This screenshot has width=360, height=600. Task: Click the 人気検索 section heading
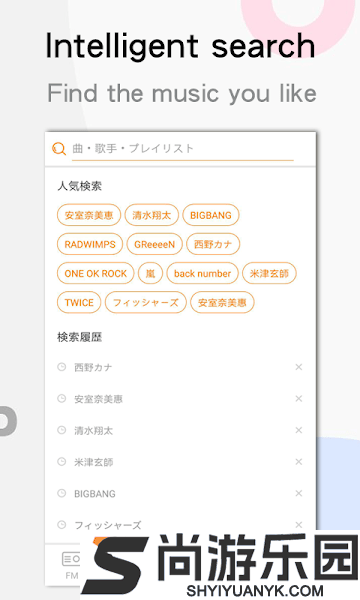(x=79, y=186)
